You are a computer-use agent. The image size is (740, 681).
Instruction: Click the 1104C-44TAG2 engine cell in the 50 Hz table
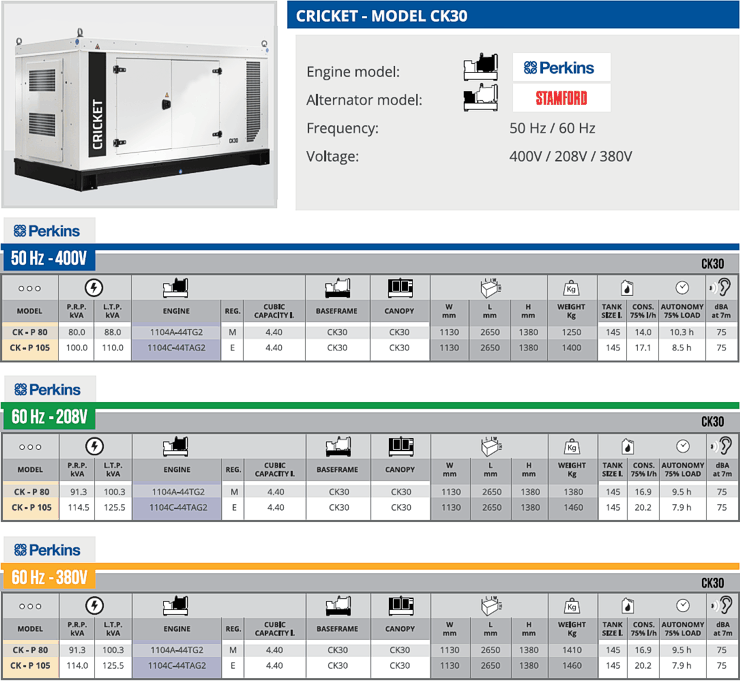tap(176, 348)
